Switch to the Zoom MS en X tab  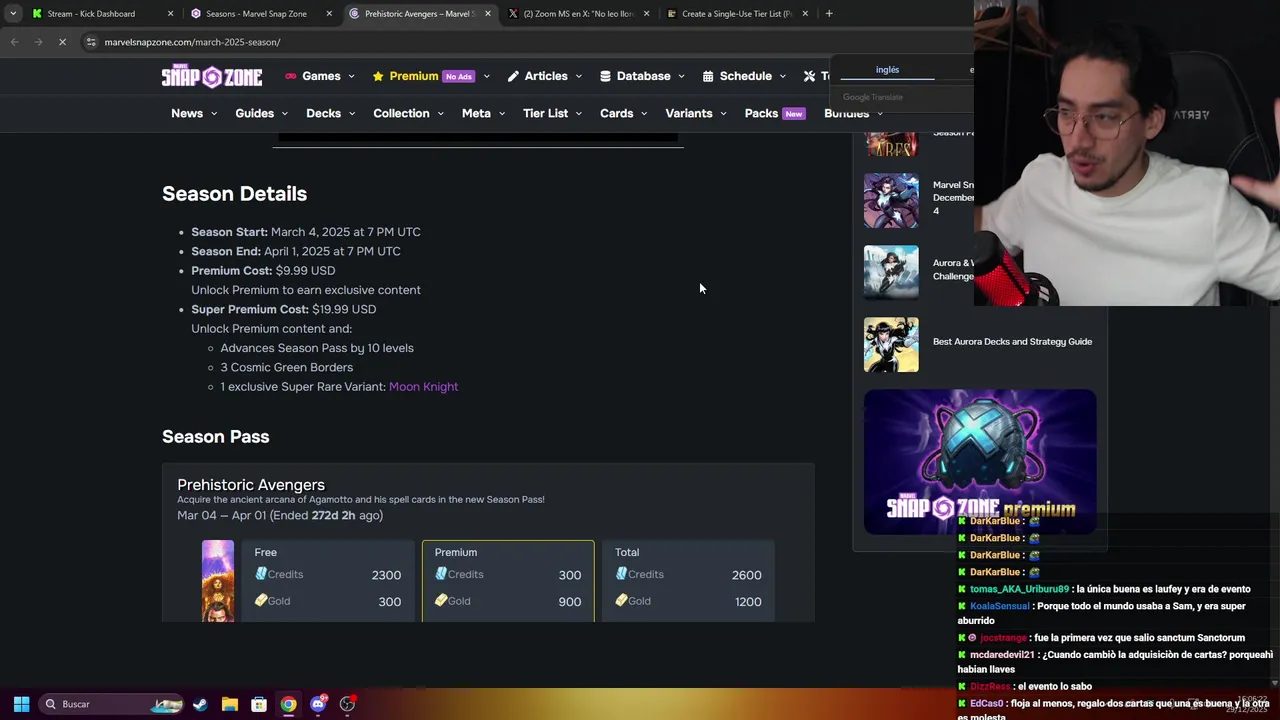click(580, 14)
